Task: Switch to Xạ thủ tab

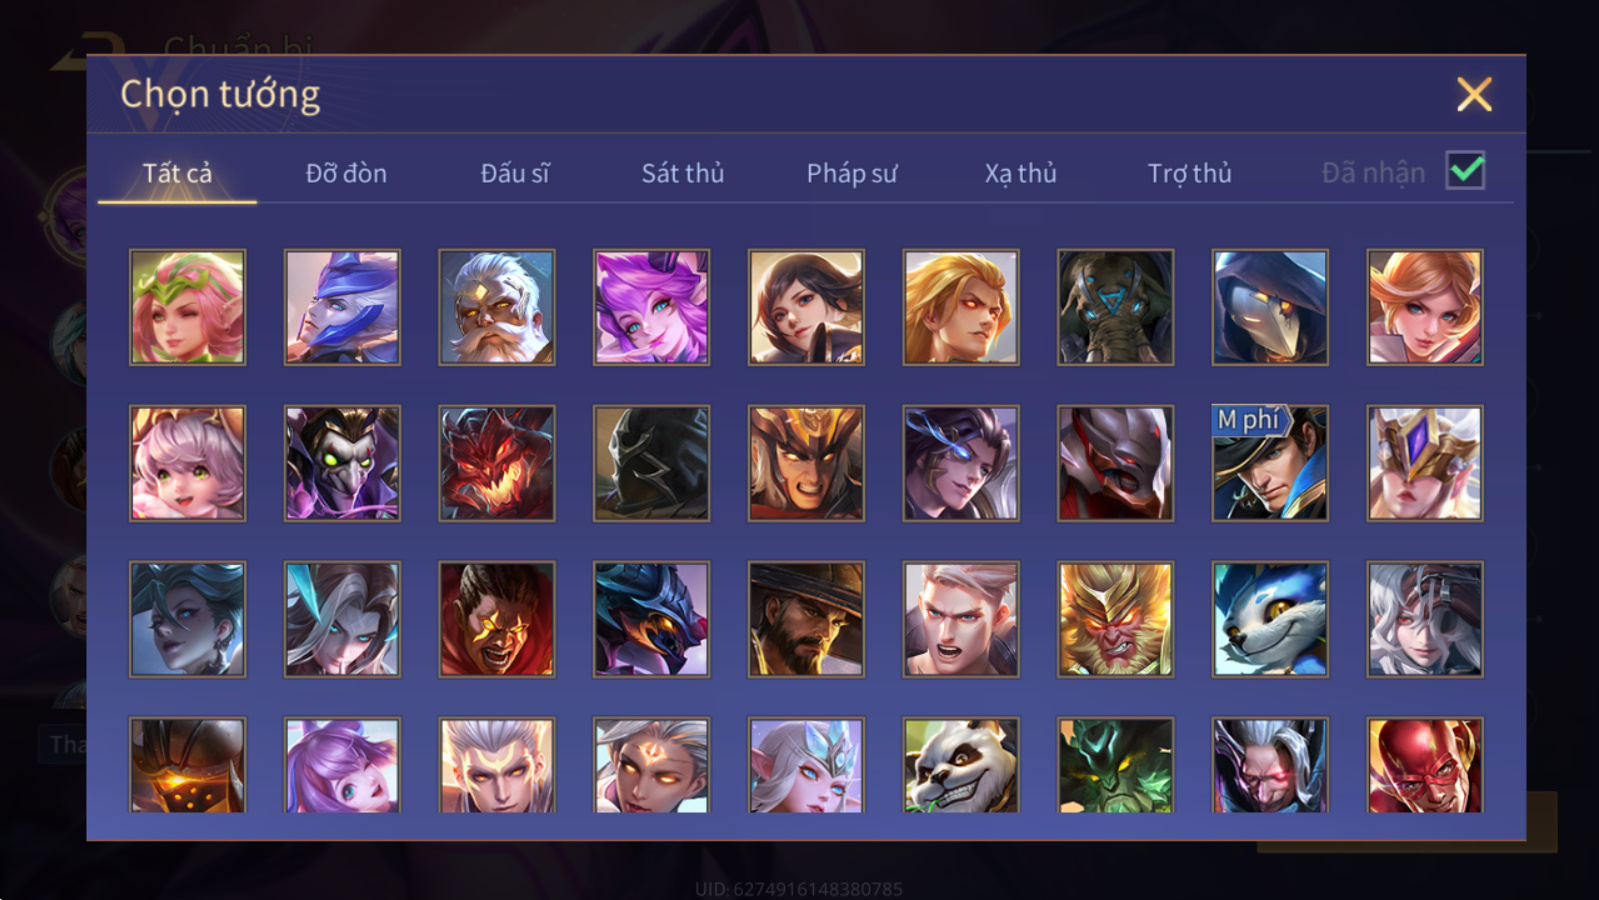Action: pos(1021,173)
